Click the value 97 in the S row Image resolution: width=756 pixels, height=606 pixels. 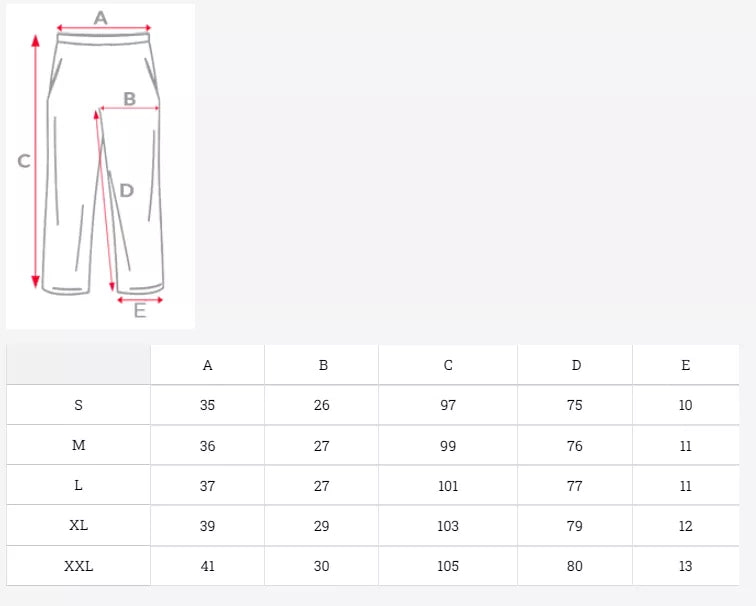pos(448,405)
